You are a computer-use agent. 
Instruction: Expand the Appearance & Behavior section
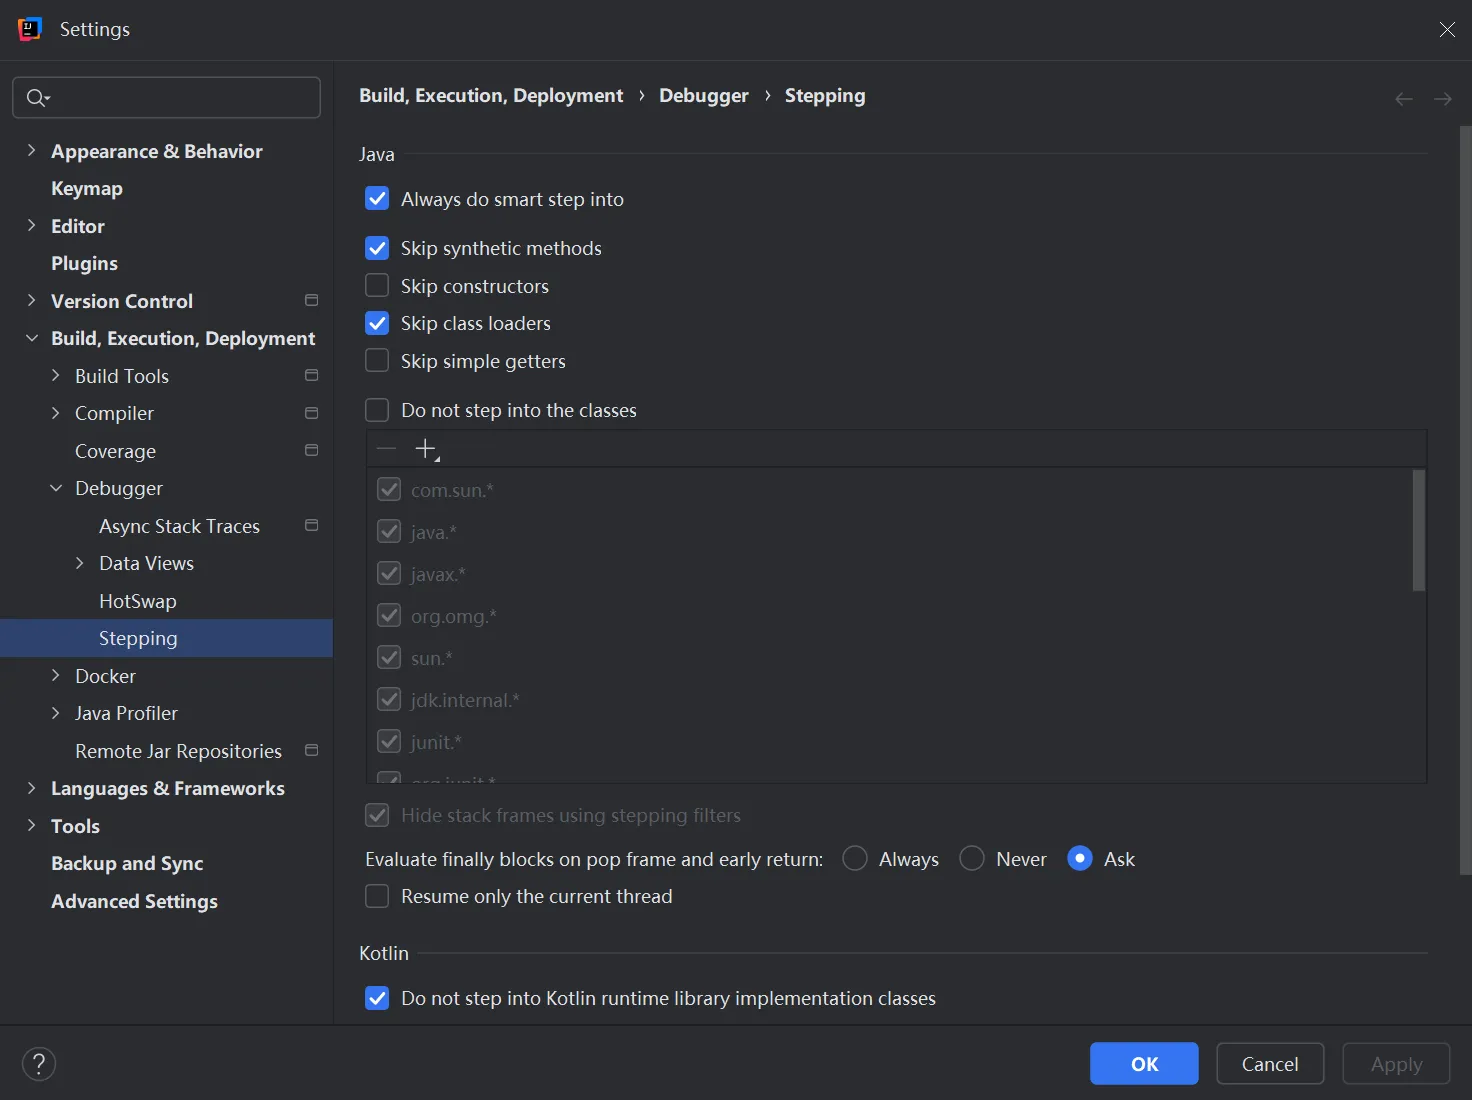[31, 151]
